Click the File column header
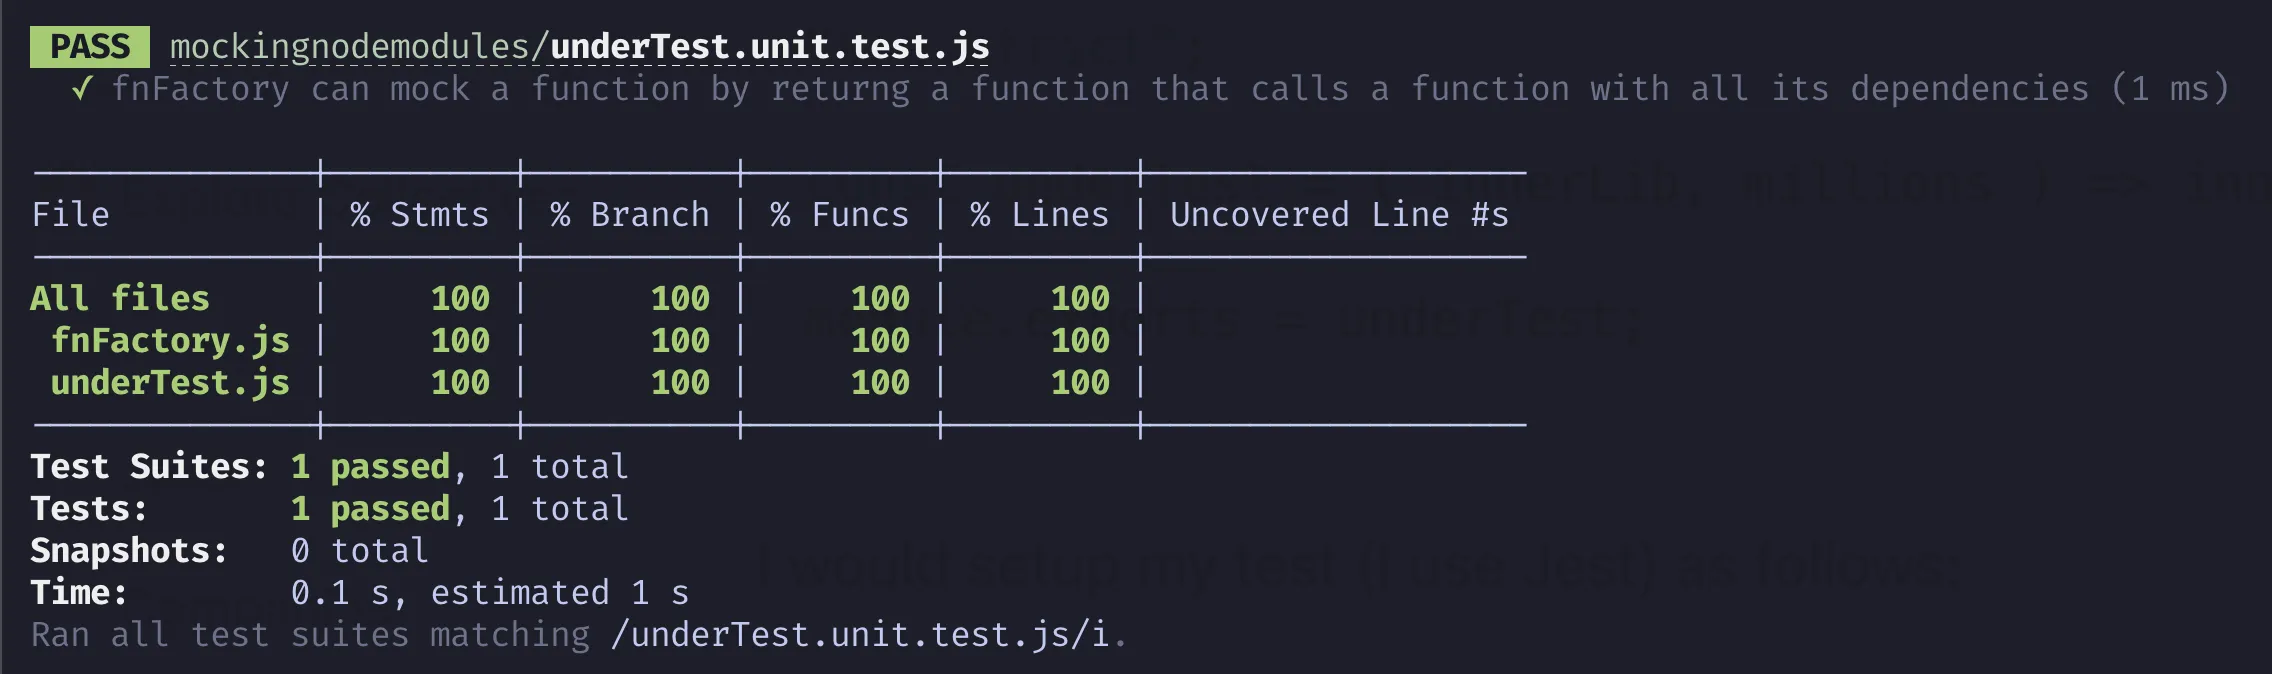The width and height of the screenshot is (2272, 674). pyautogui.click(x=70, y=215)
